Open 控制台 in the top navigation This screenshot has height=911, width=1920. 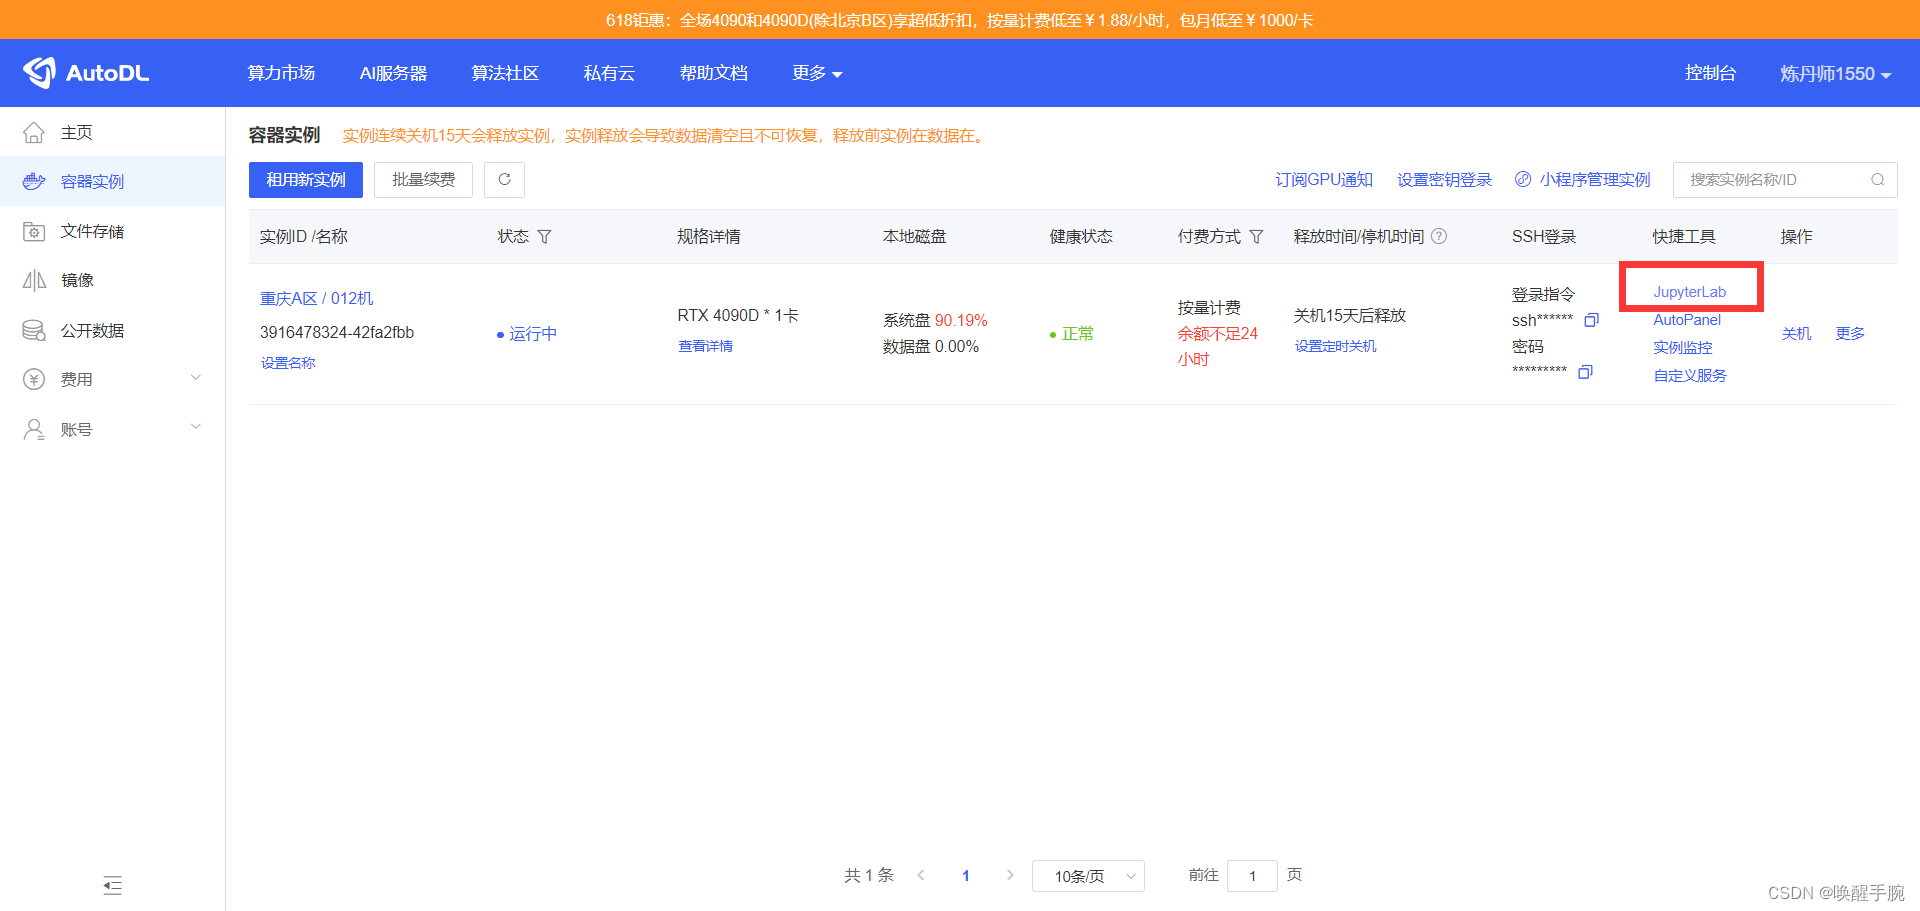[x=1710, y=73]
